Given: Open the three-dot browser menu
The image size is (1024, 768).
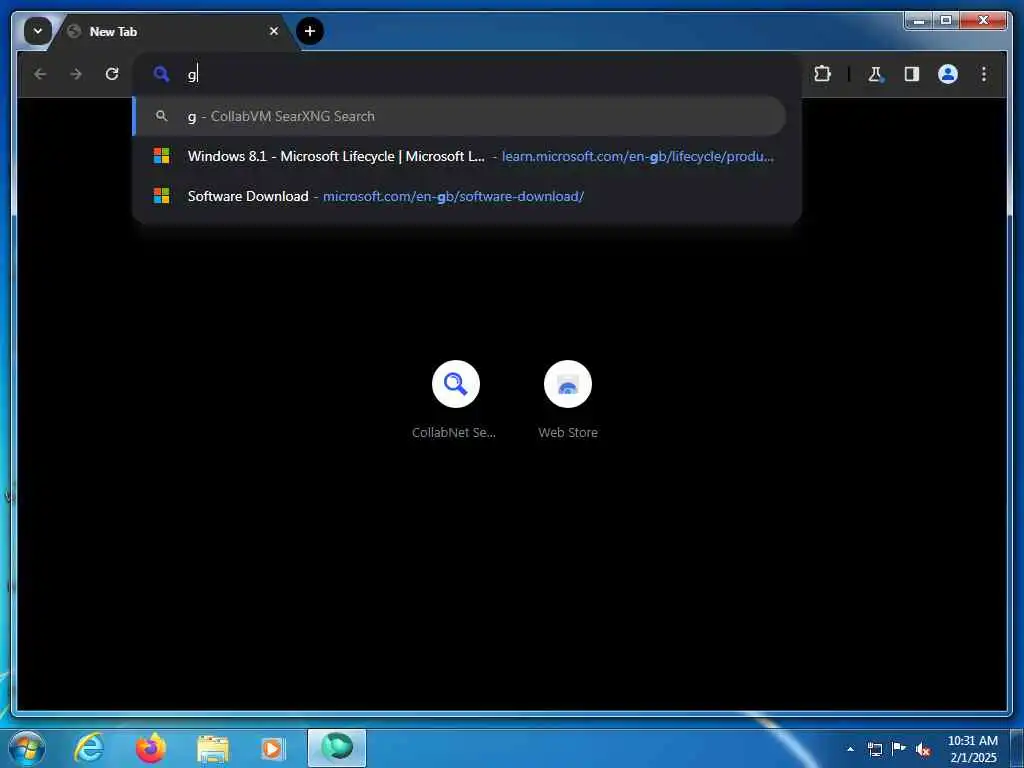Looking at the screenshot, I should [x=984, y=74].
